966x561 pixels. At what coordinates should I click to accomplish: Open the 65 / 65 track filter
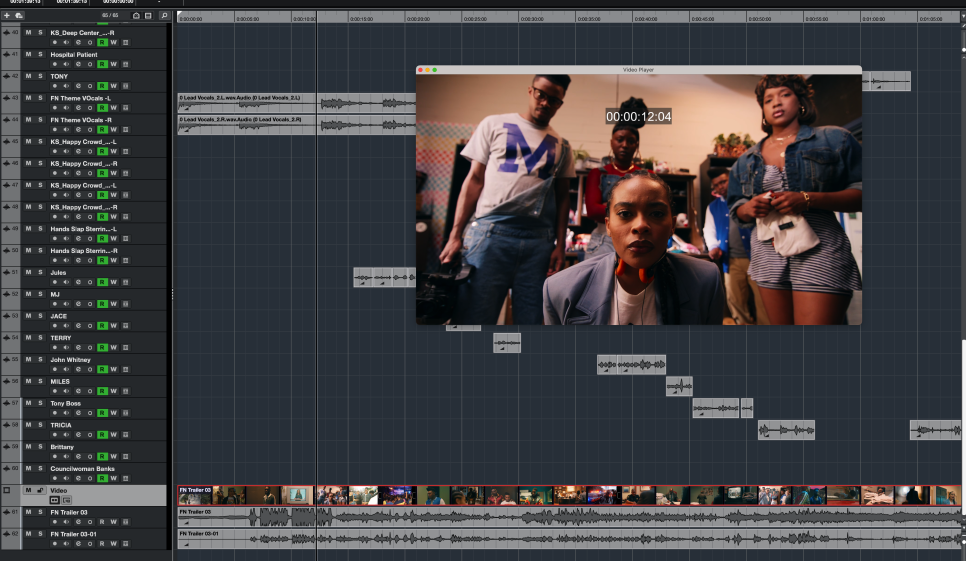point(110,15)
